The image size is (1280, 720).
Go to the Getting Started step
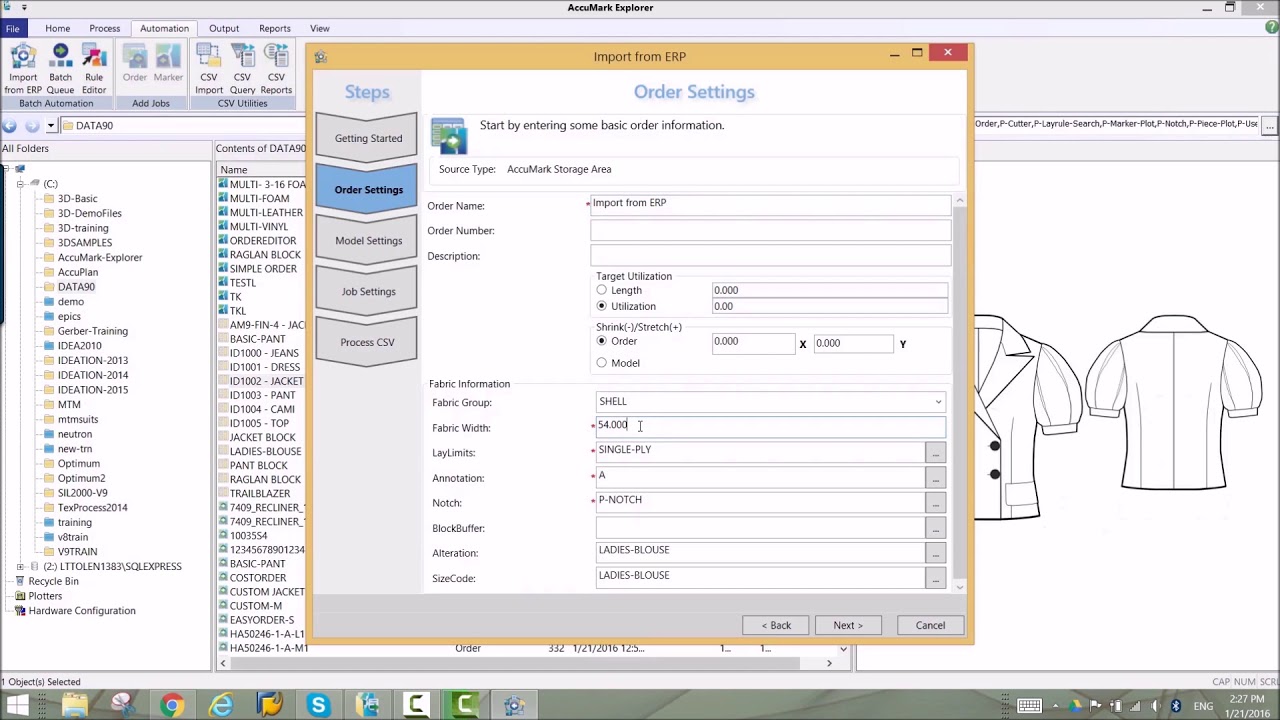368,138
